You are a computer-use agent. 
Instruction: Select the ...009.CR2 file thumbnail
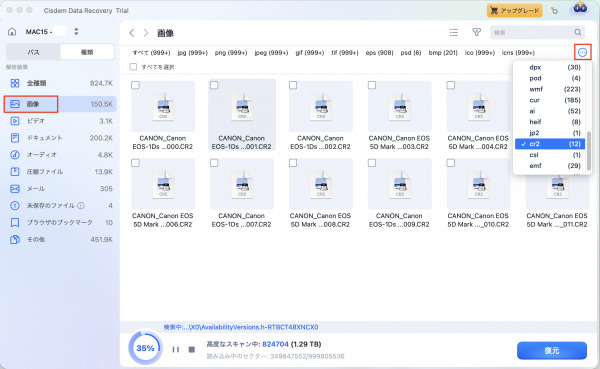400,184
